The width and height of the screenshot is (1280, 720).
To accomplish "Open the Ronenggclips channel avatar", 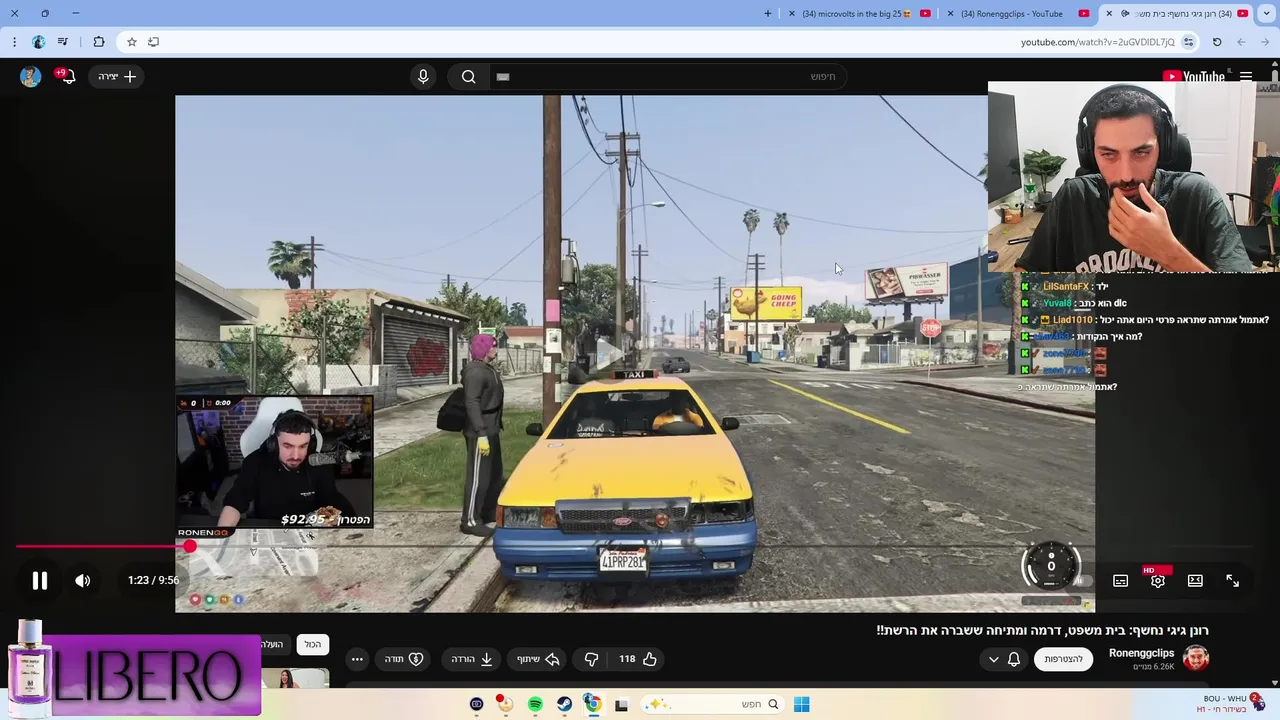I will pyautogui.click(x=1196, y=658).
